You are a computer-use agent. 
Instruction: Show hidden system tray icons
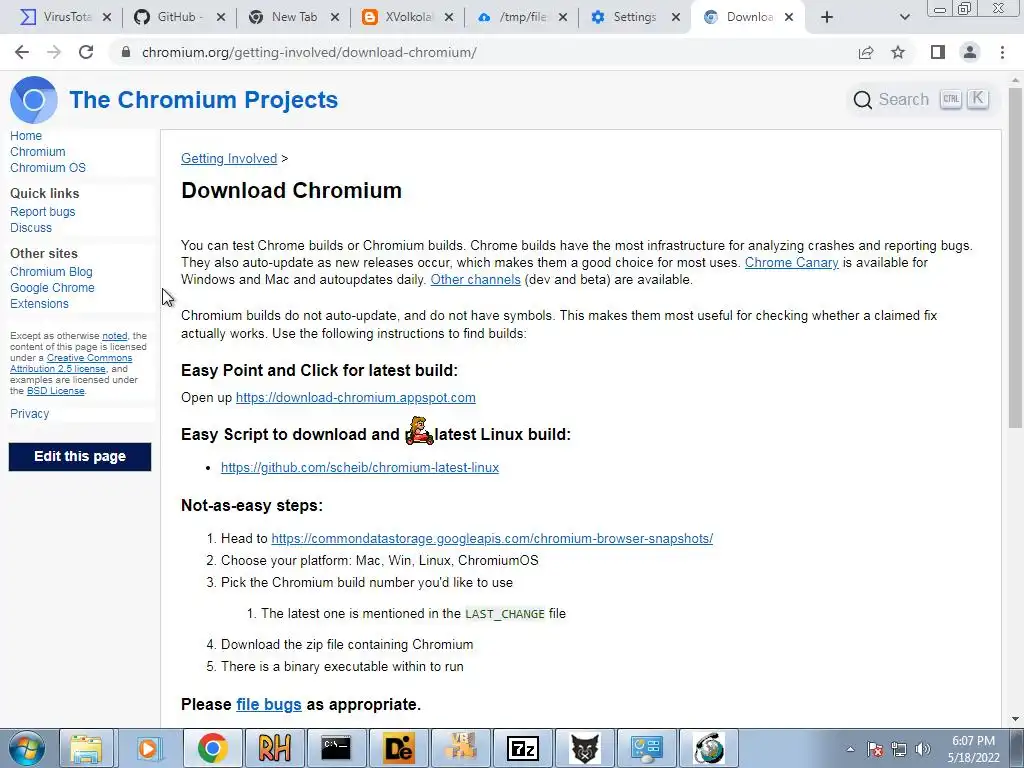click(x=850, y=749)
